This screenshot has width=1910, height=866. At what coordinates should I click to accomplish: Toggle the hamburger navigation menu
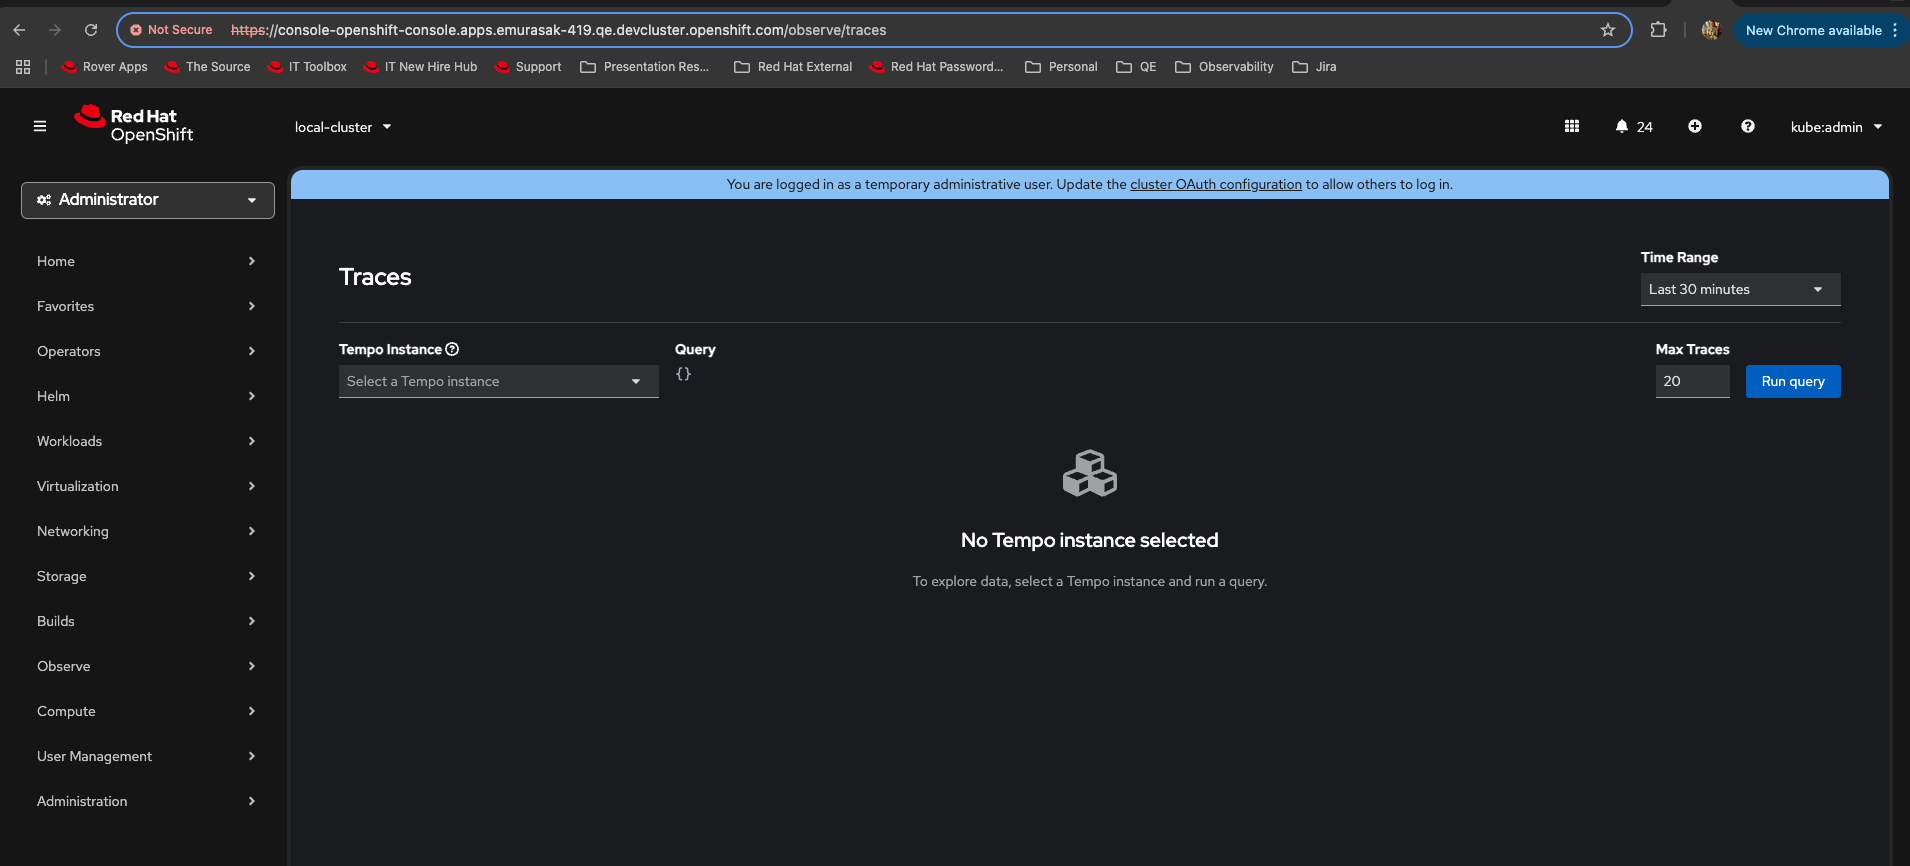pyautogui.click(x=40, y=126)
